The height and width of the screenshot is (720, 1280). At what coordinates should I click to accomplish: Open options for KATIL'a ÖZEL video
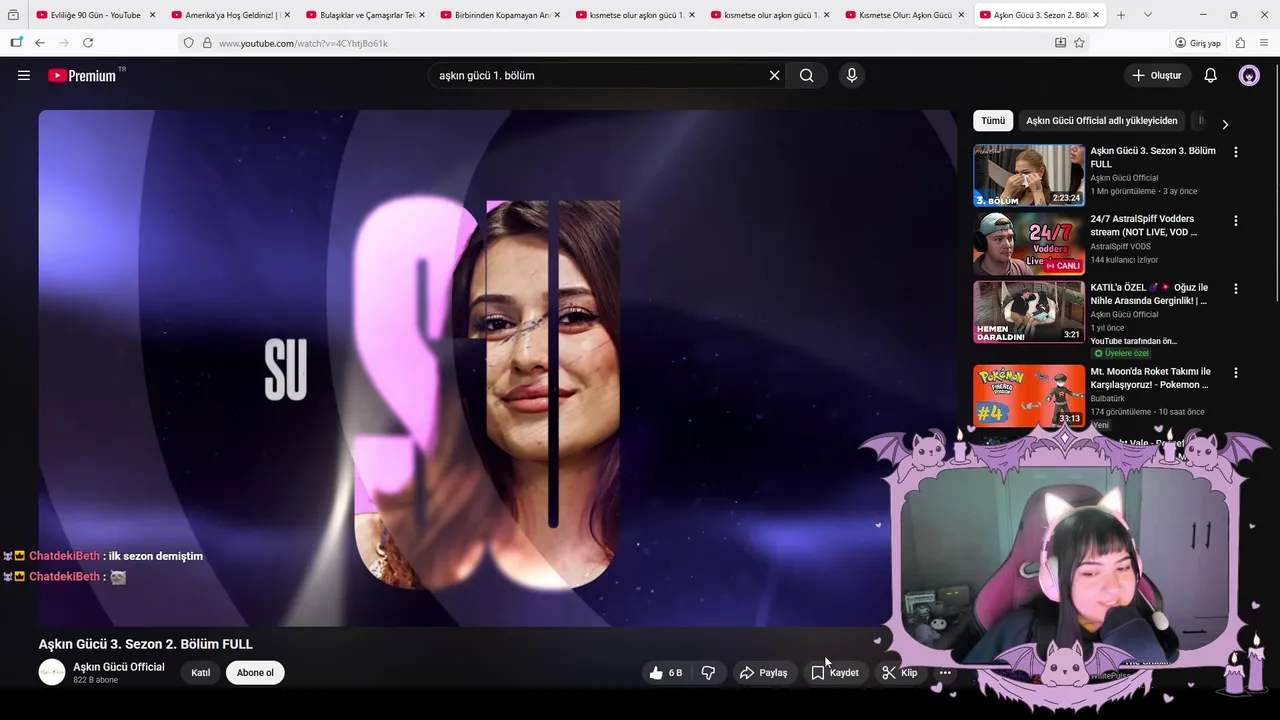(x=1236, y=288)
